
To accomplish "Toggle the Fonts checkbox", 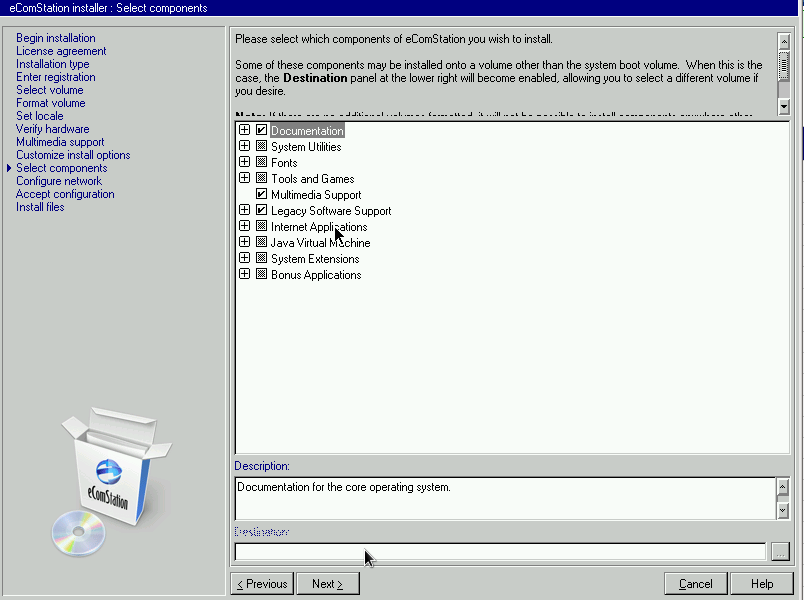I will coord(262,162).
